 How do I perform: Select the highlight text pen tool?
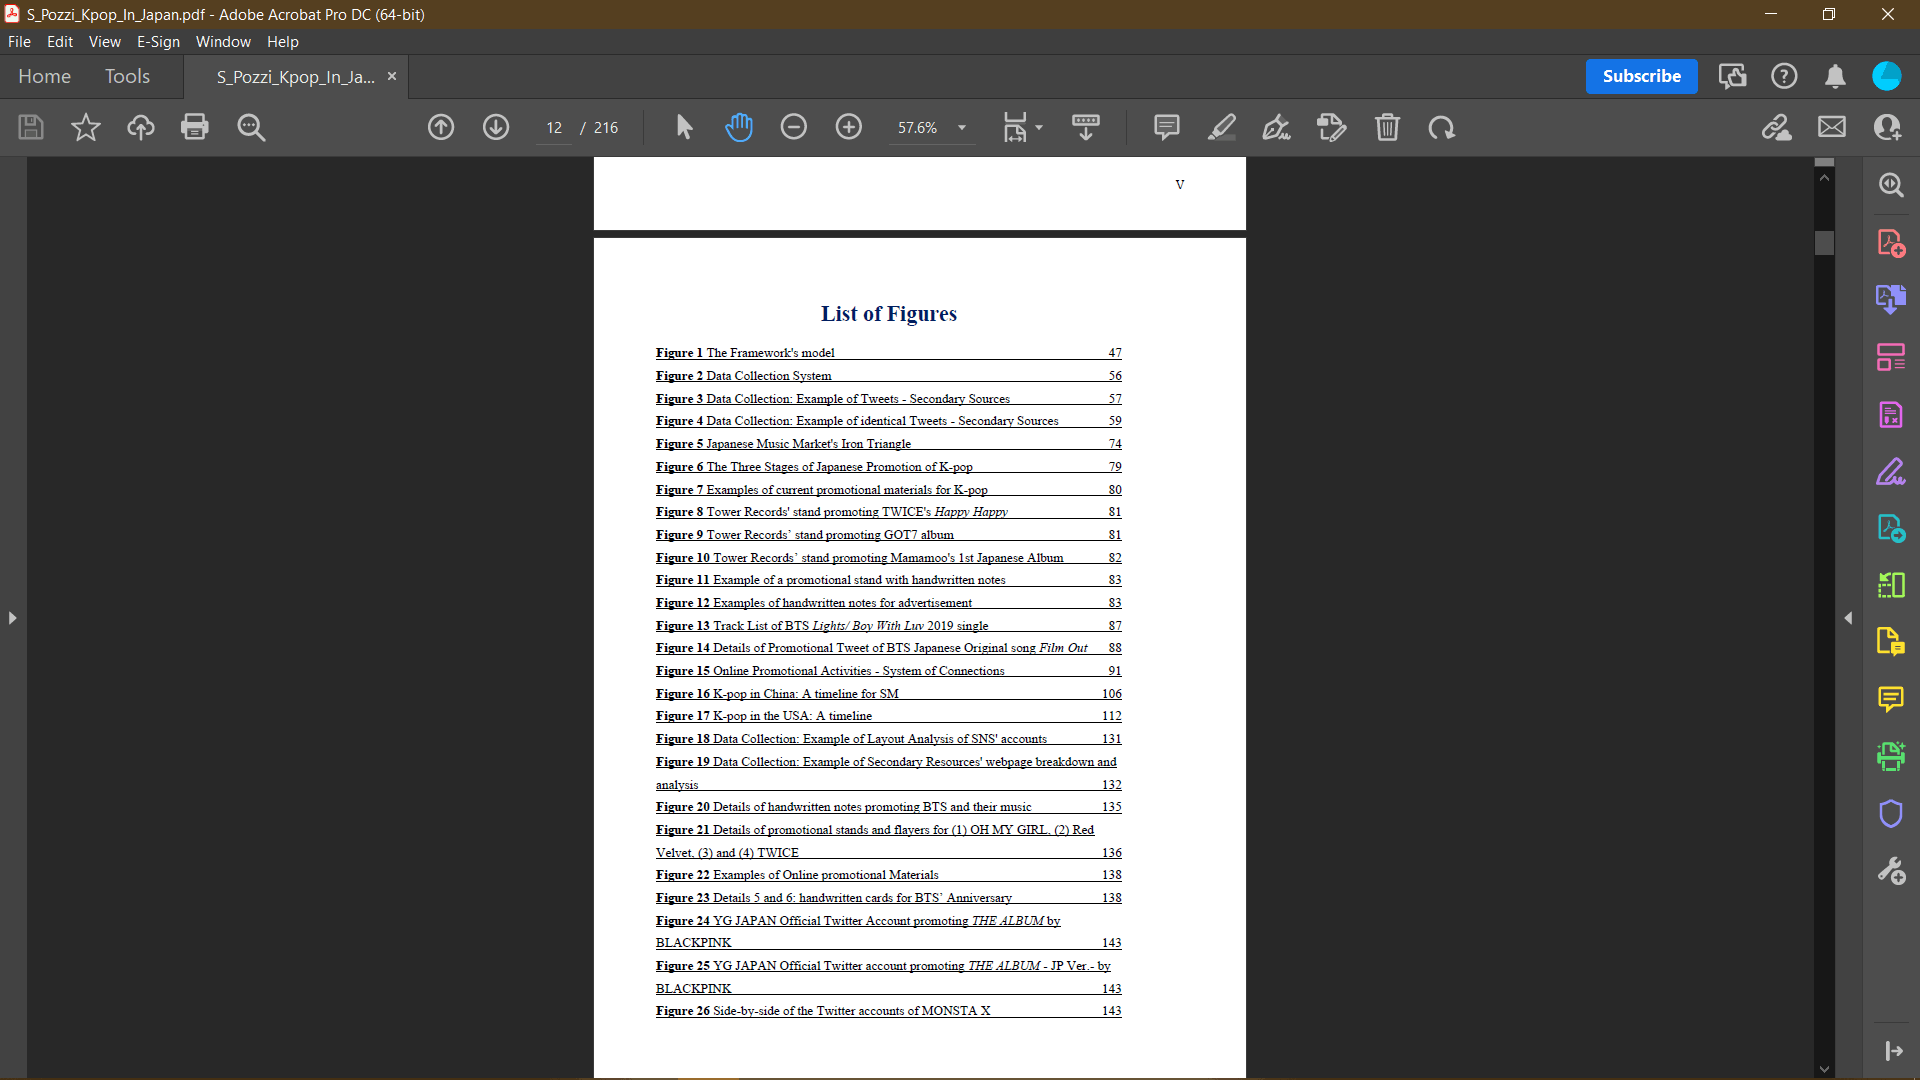(x=1222, y=127)
